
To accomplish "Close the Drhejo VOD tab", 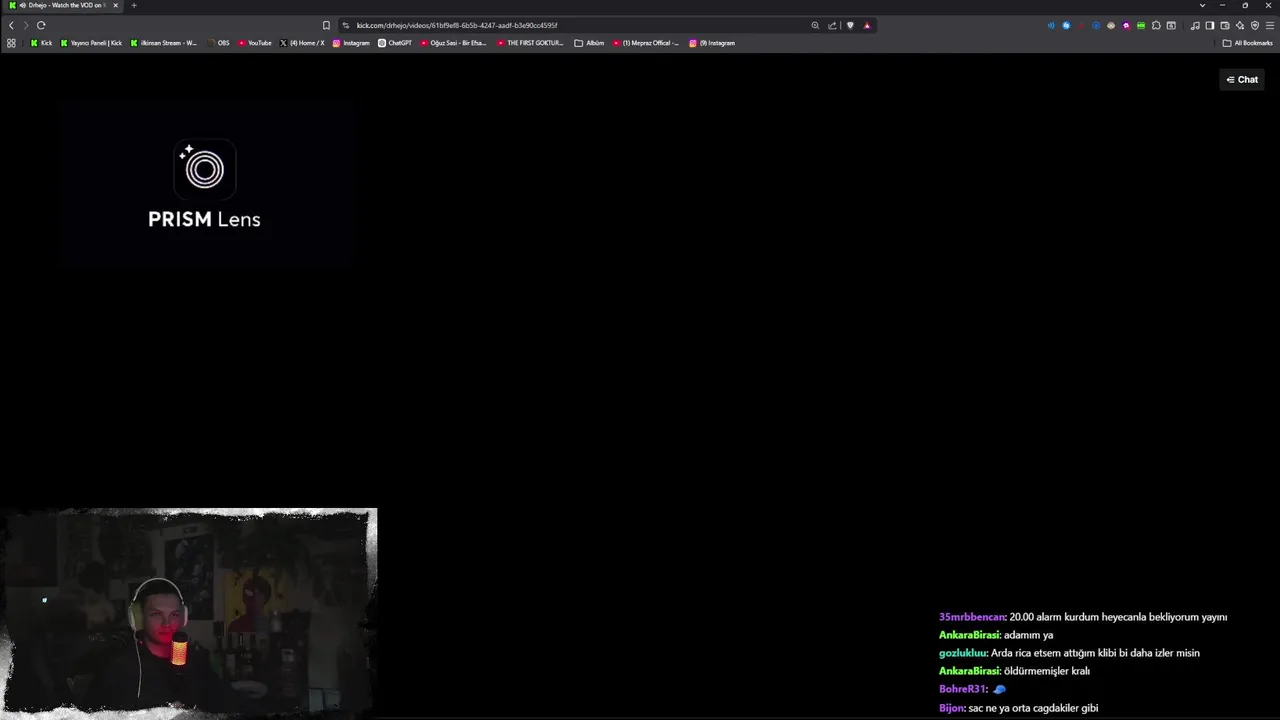I will [116, 5].
